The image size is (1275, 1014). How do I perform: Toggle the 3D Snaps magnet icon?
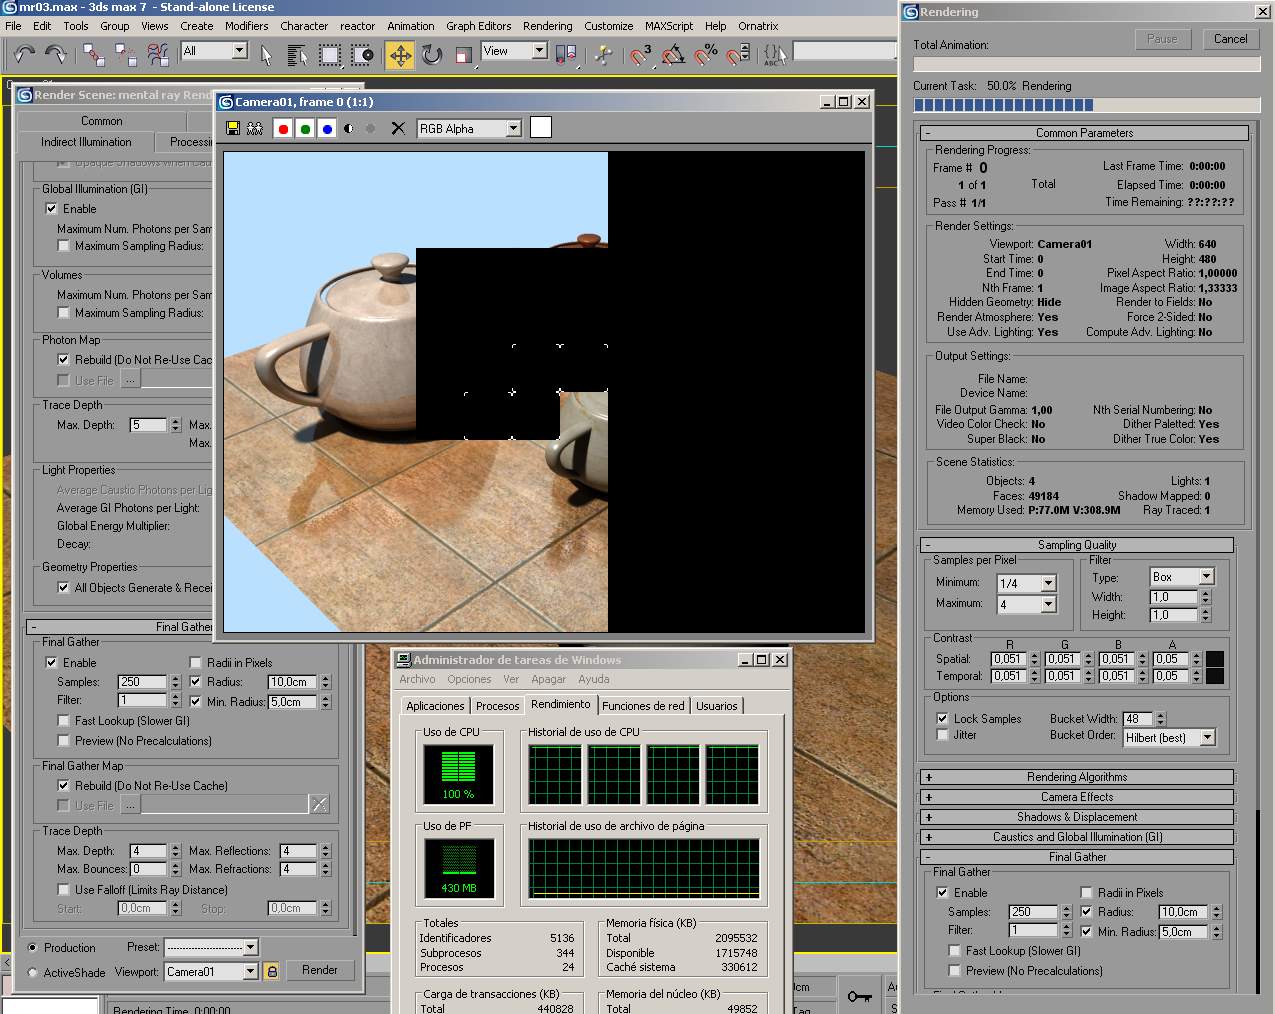641,54
